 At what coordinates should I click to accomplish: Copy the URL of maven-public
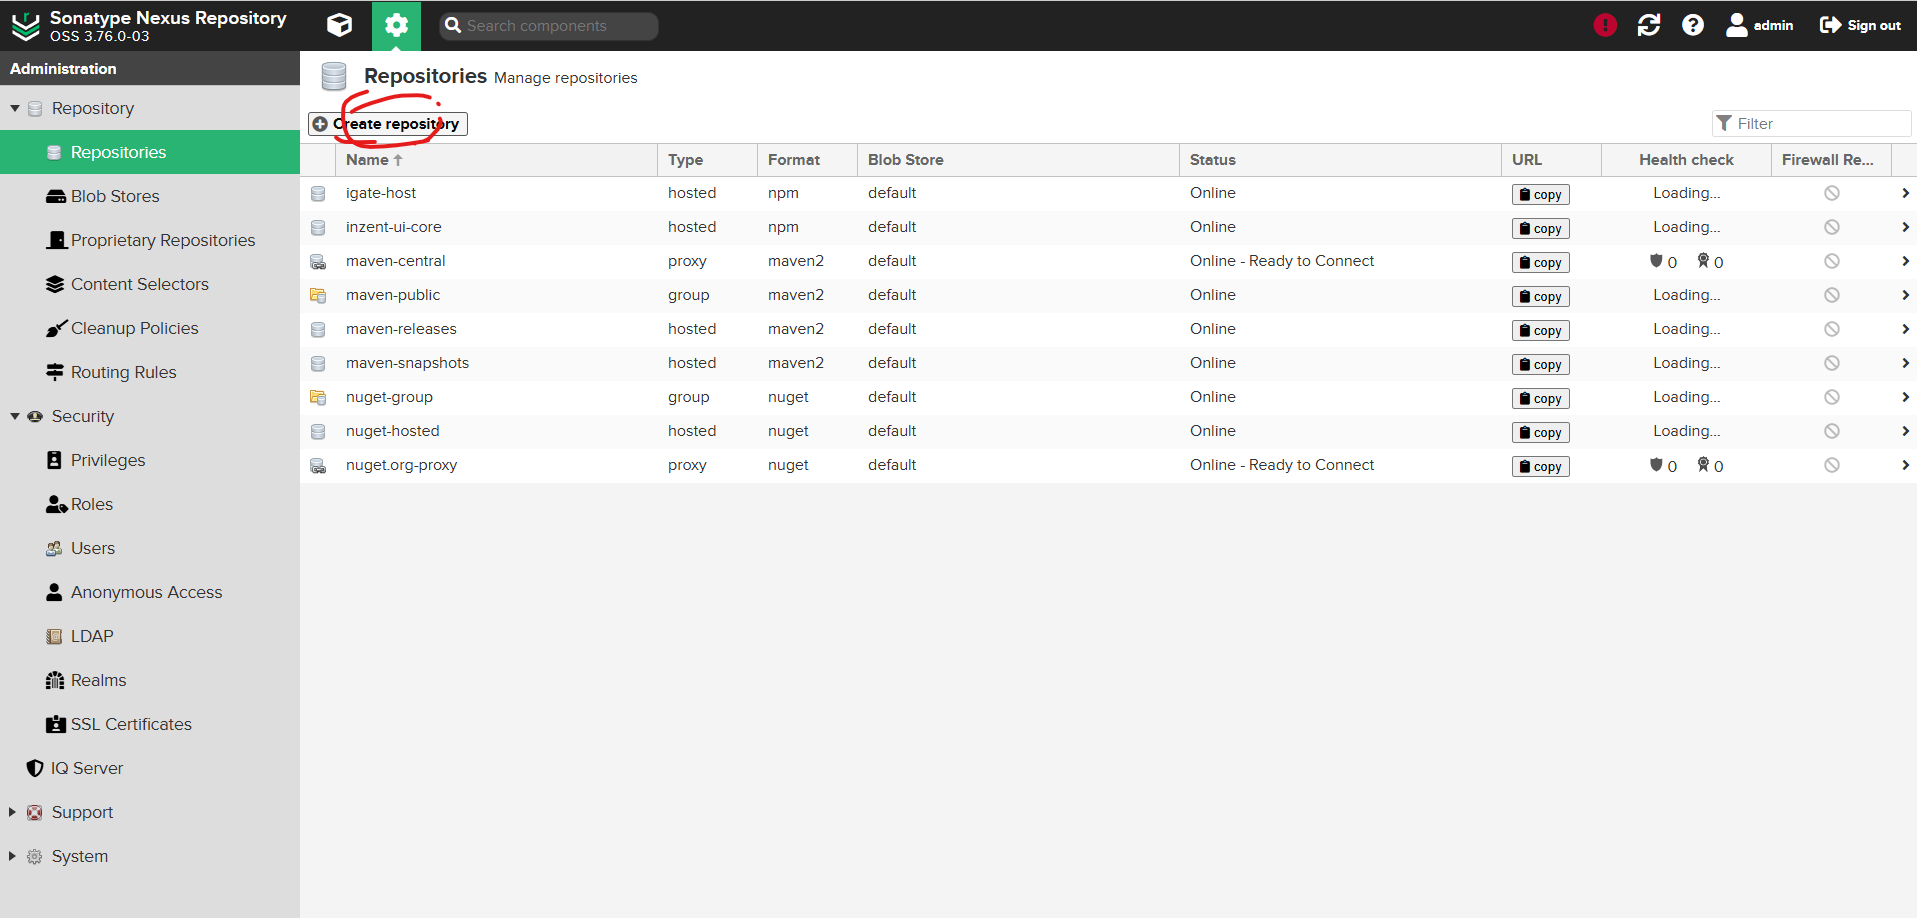[1540, 296]
